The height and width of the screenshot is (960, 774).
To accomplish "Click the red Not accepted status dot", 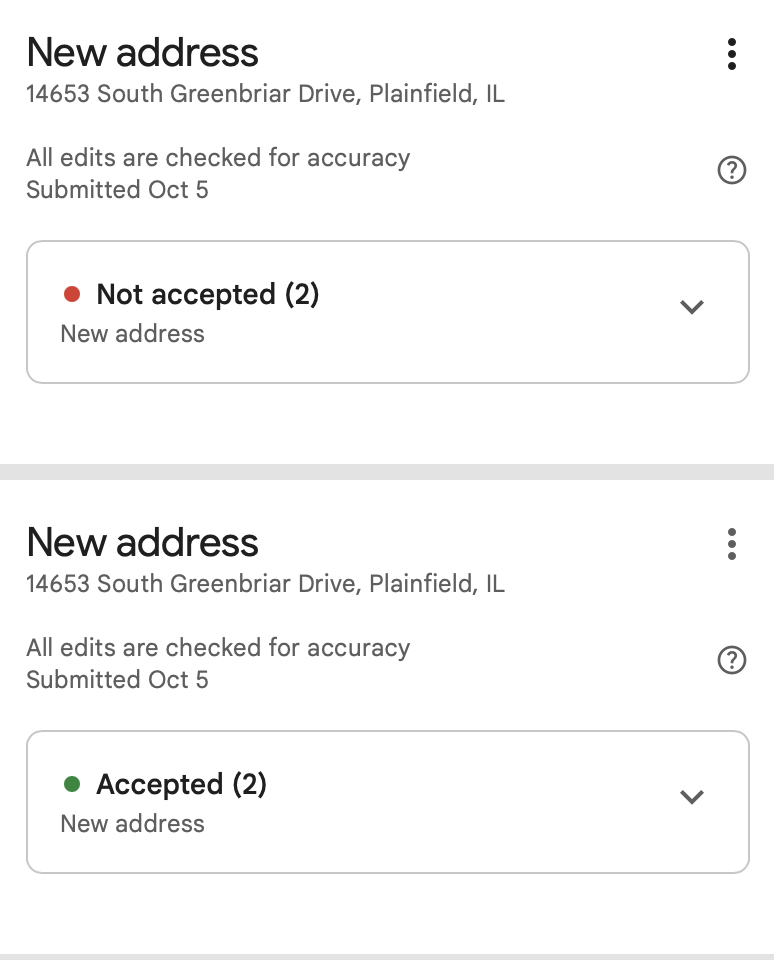I will pyautogui.click(x=72, y=294).
